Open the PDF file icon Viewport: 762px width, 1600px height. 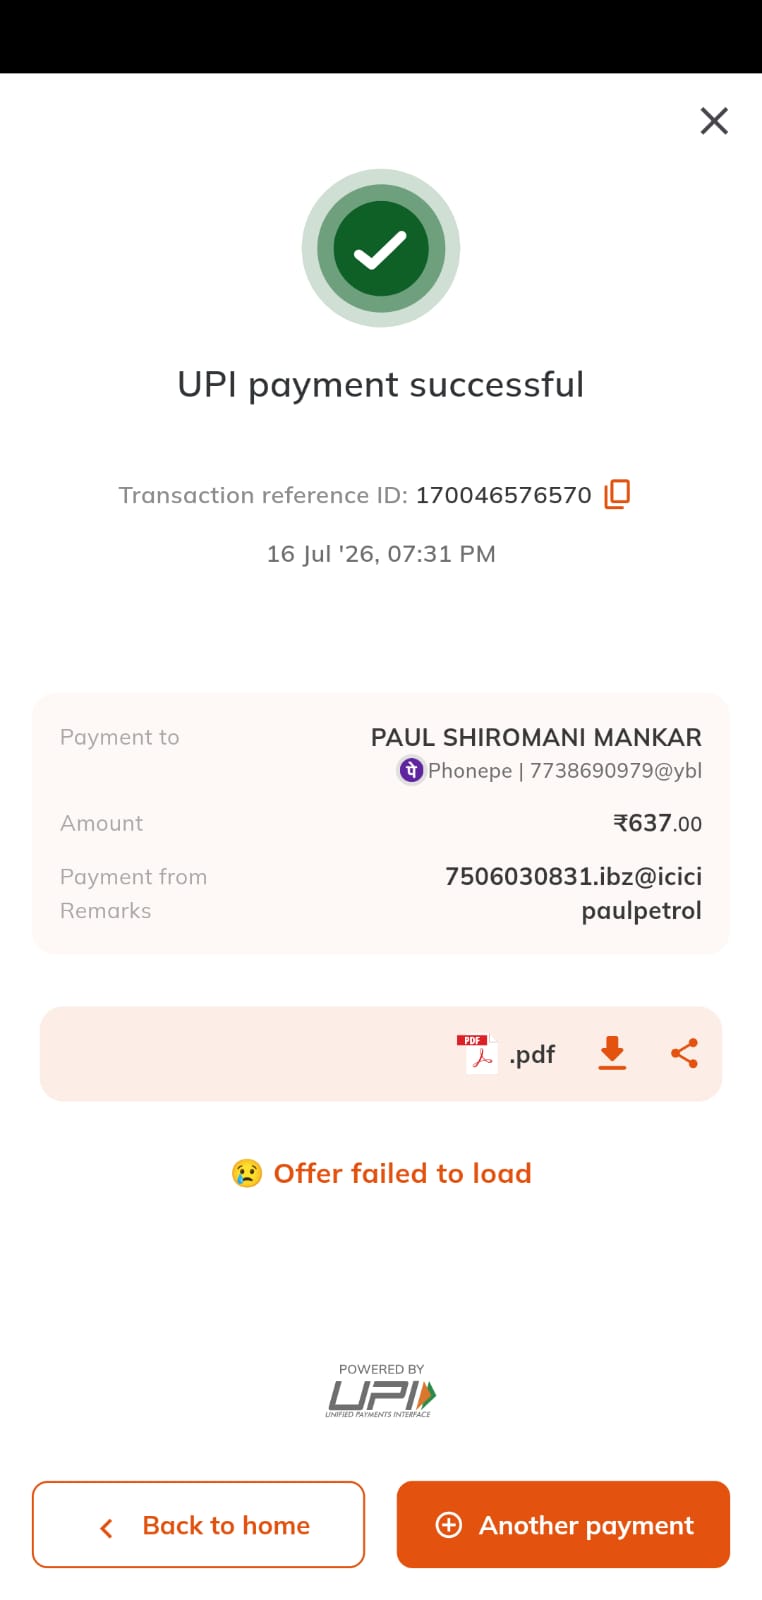[x=477, y=1054]
